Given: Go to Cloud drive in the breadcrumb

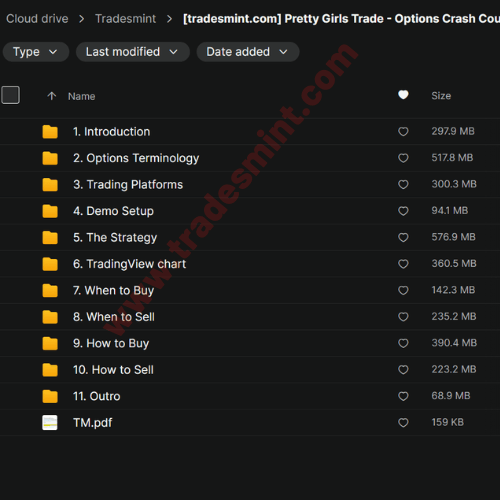Looking at the screenshot, I should pyautogui.click(x=37, y=19).
